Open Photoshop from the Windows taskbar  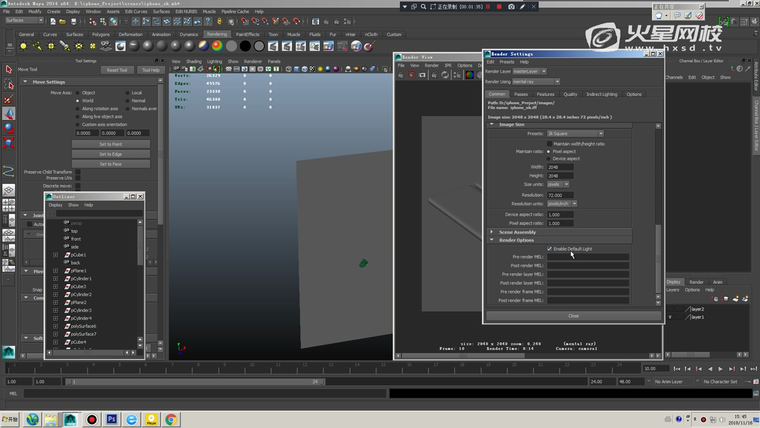pos(111,420)
